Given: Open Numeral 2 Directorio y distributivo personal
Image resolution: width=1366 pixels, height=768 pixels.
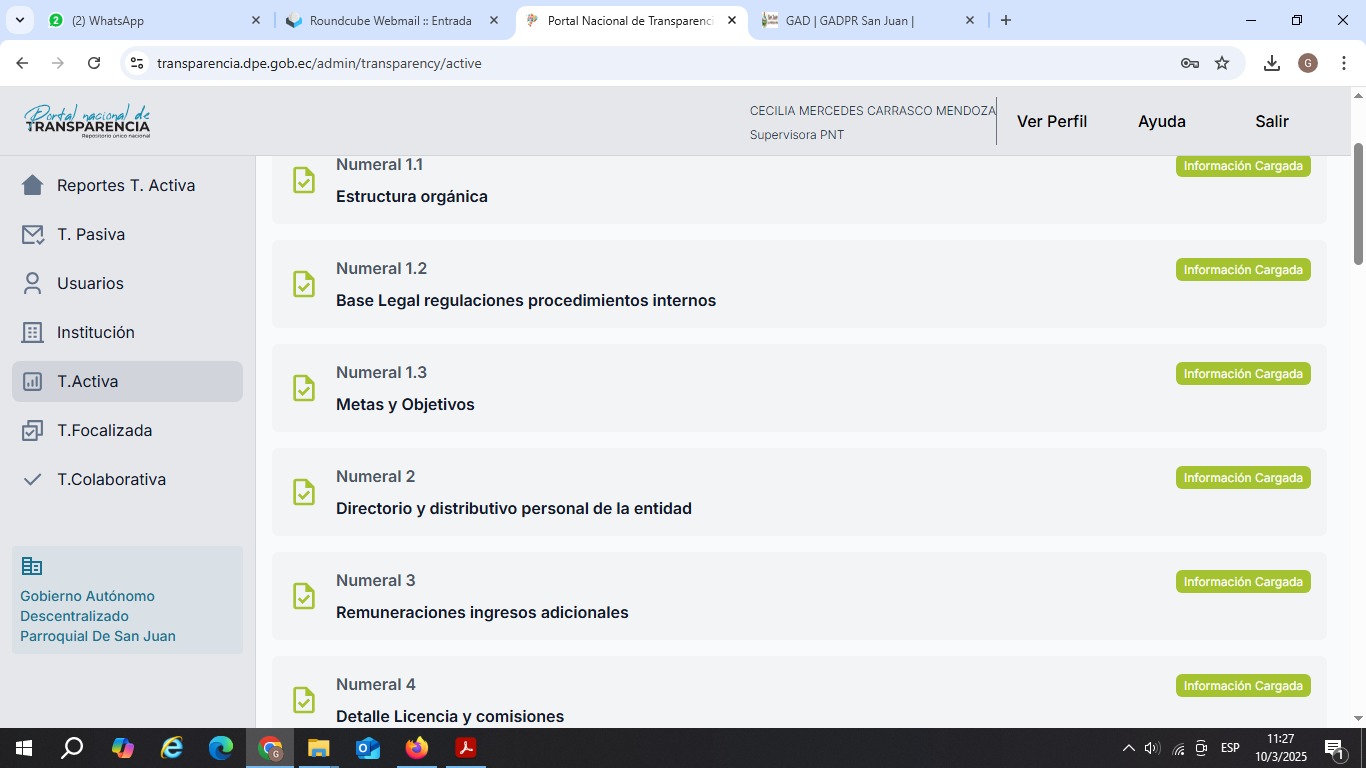Looking at the screenshot, I should 513,508.
